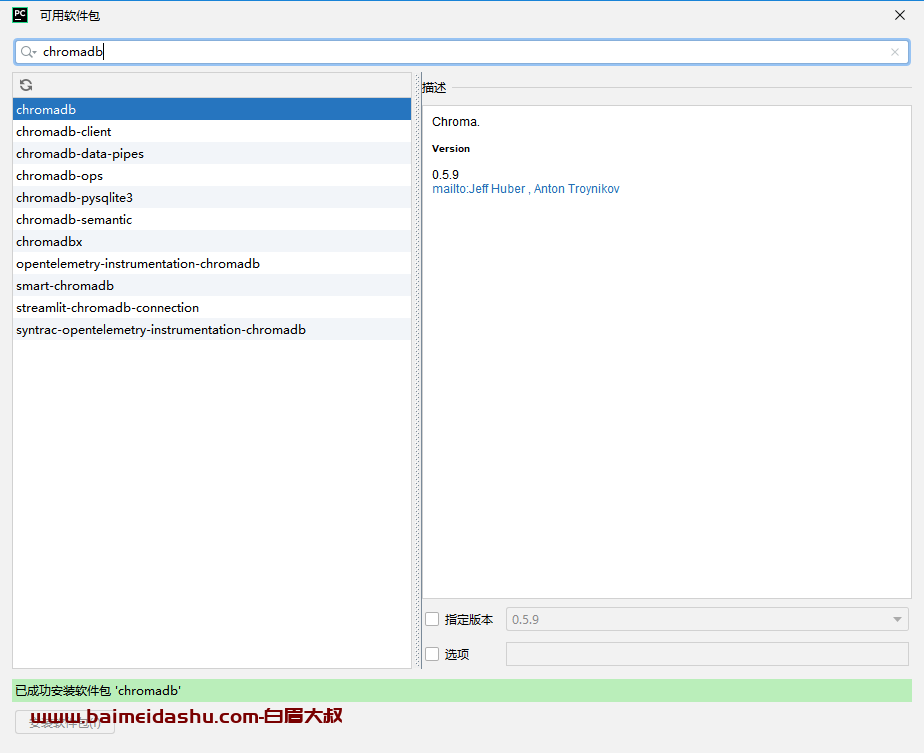Choose syntrac-opentelemetry-instrumentation-chromadb package
This screenshot has height=753, width=924.
[x=212, y=329]
